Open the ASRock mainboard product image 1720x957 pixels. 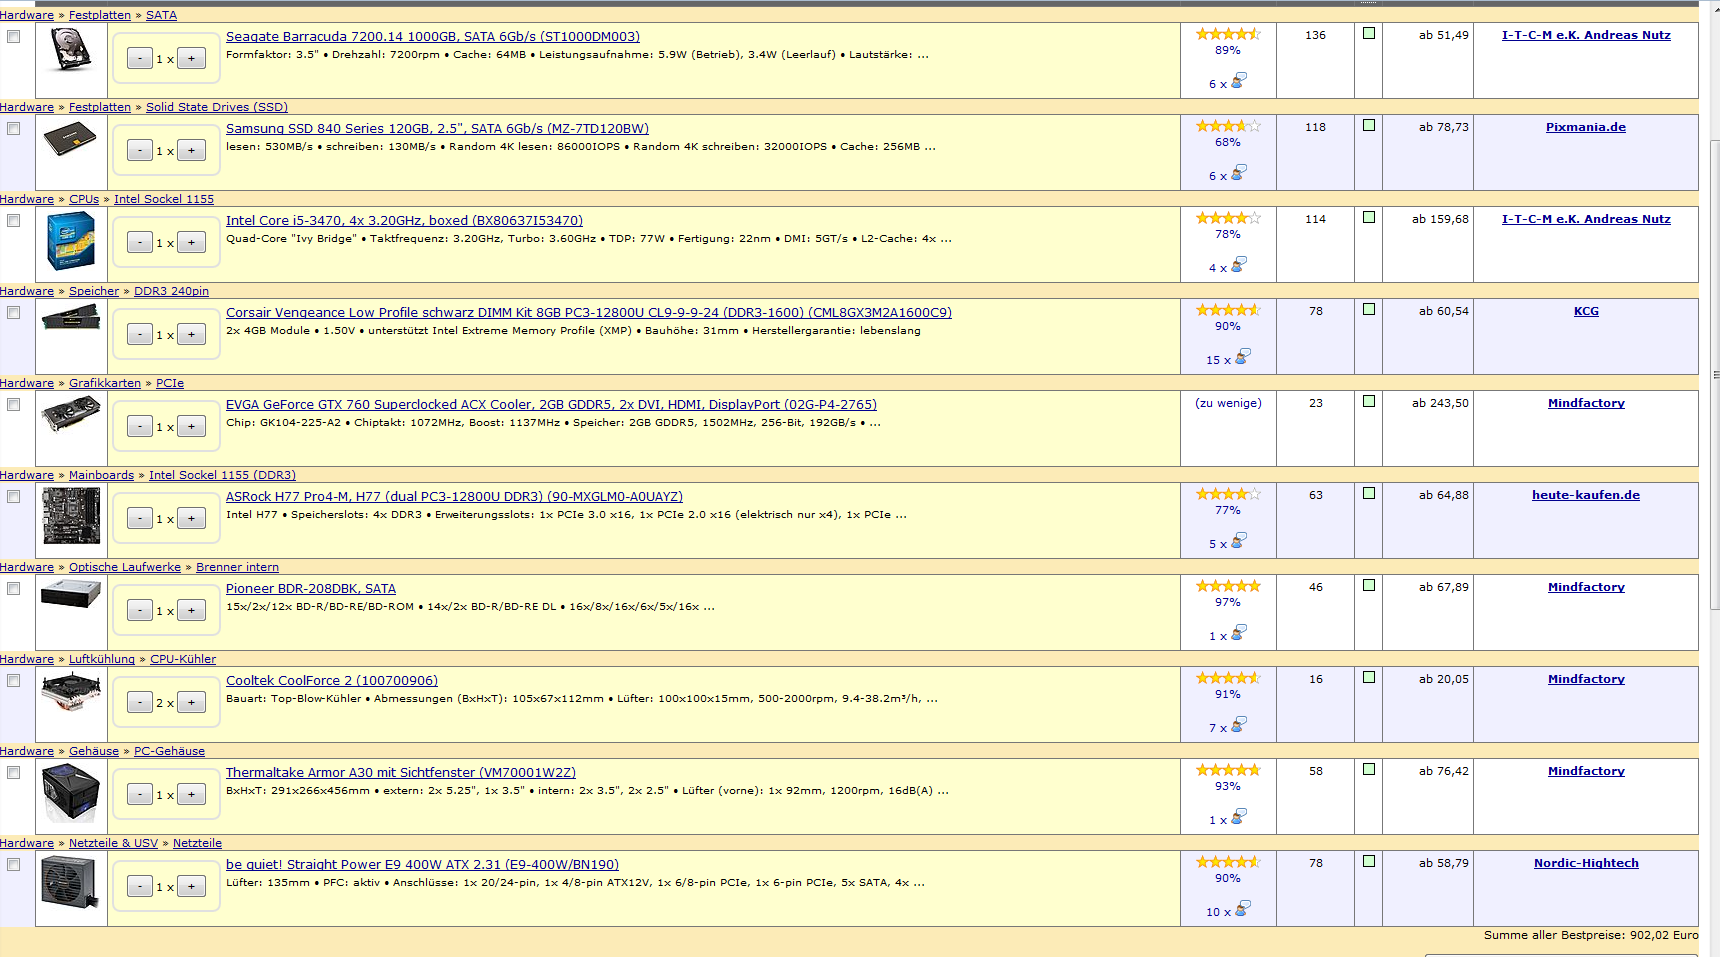[71, 516]
